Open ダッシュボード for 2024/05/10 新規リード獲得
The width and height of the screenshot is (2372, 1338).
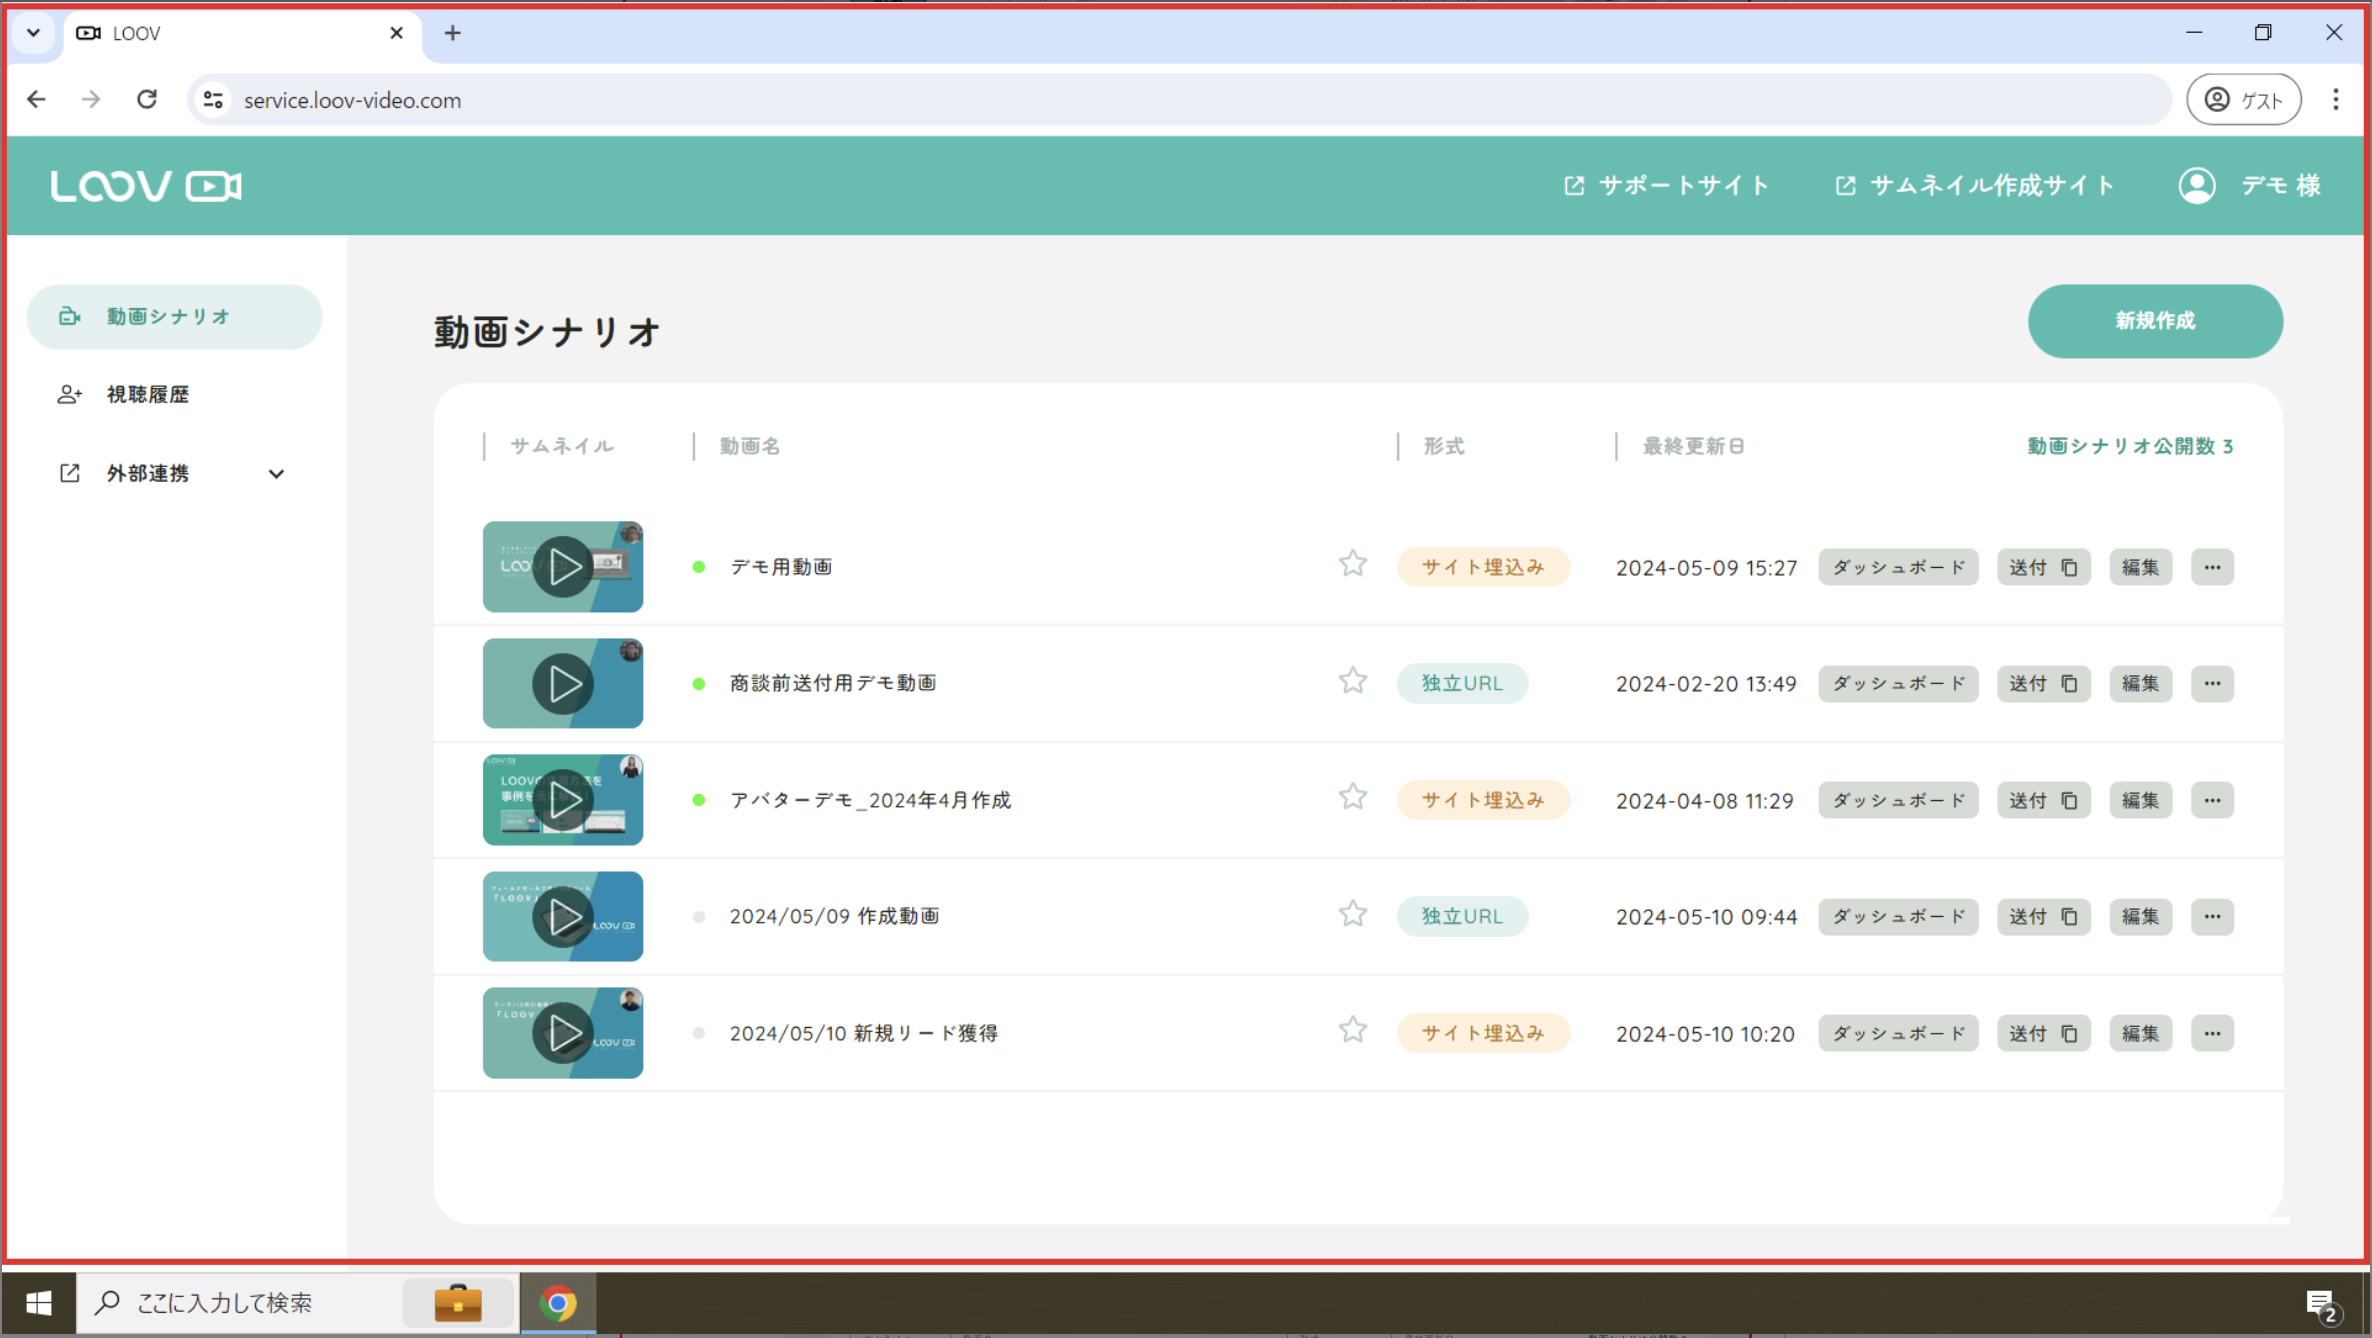1898,1033
